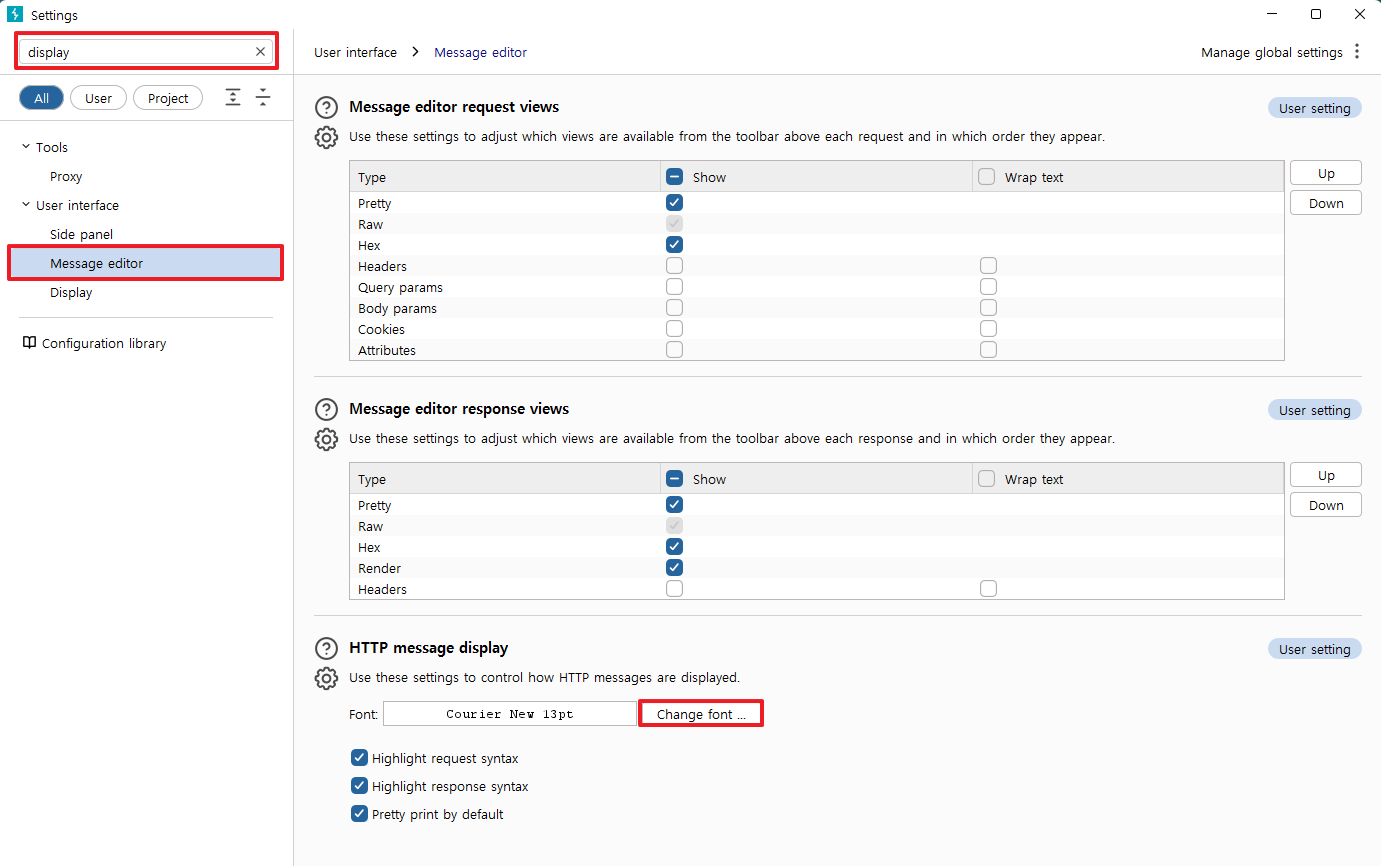
Task: Enable Show for Query params in request views
Action: [x=675, y=287]
